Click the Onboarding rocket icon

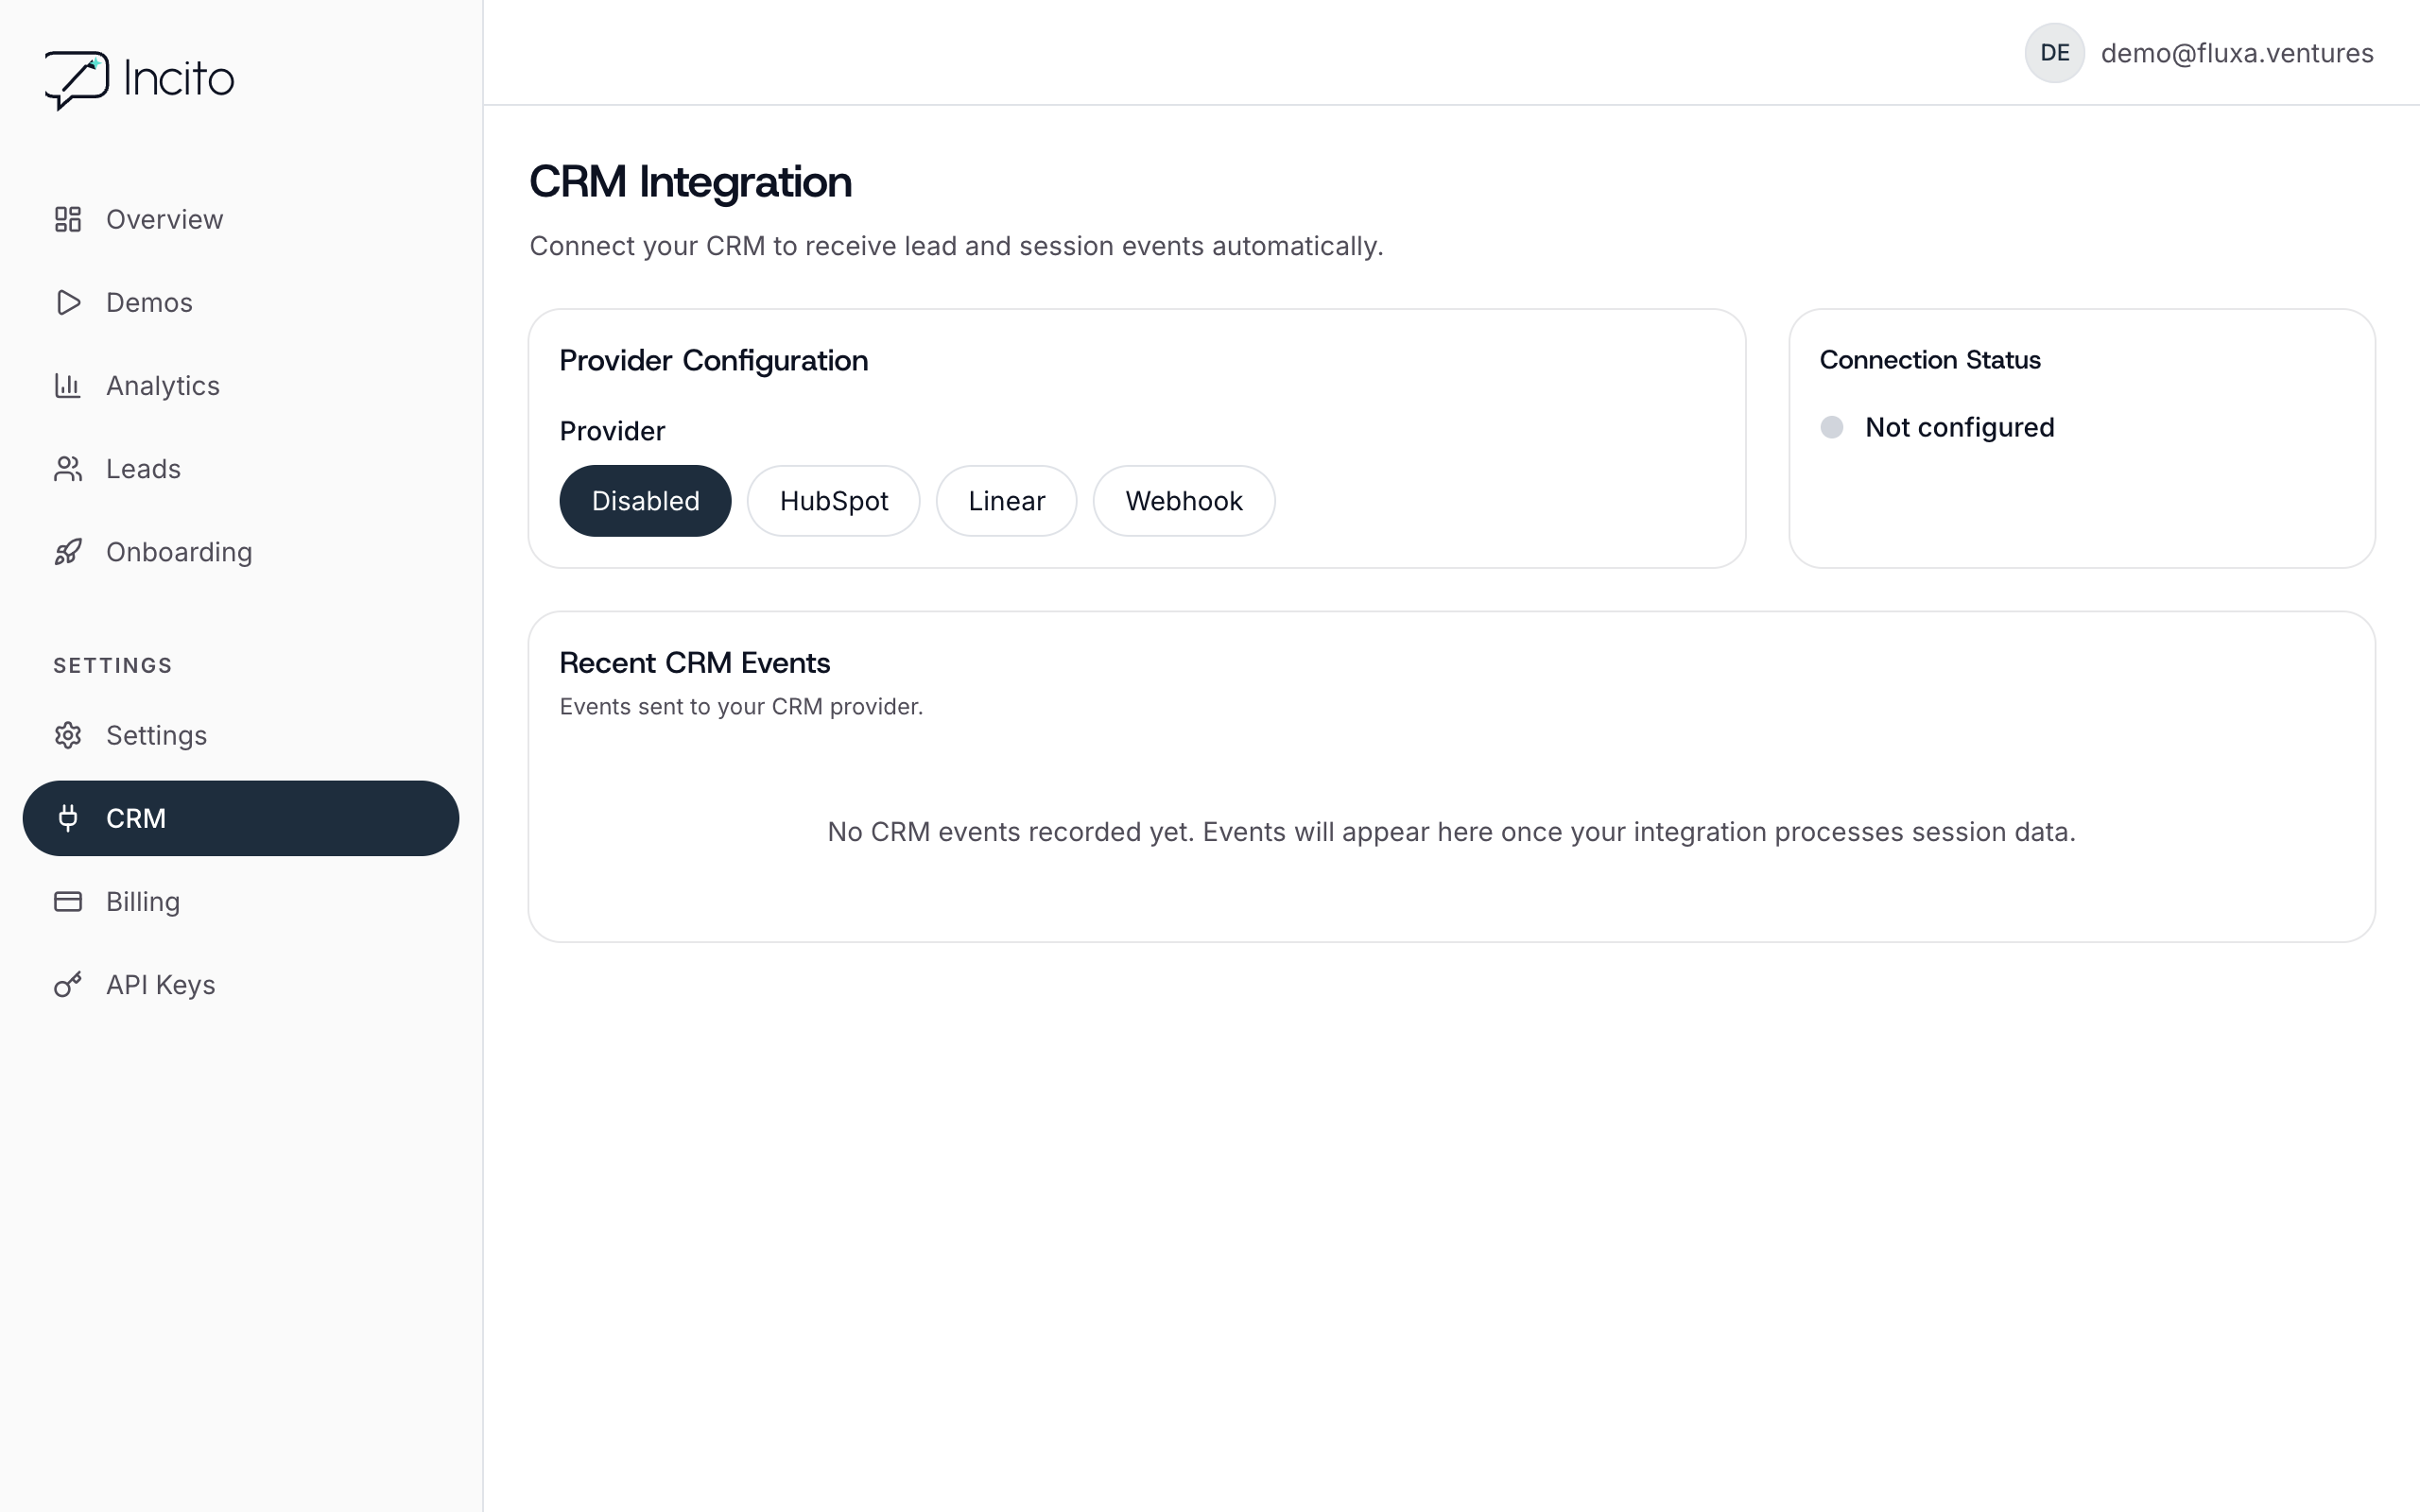[68, 551]
